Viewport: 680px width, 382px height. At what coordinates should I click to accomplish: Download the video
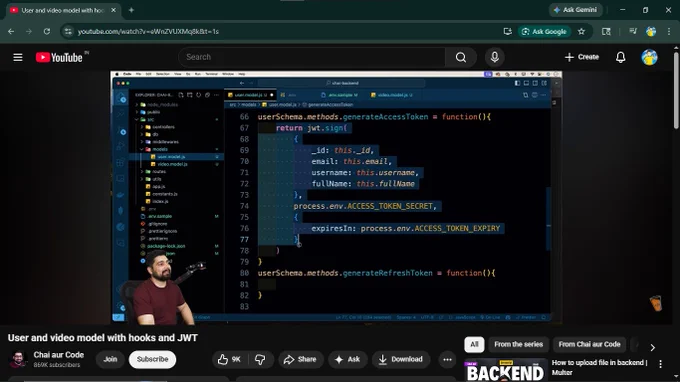pyautogui.click(x=400, y=359)
